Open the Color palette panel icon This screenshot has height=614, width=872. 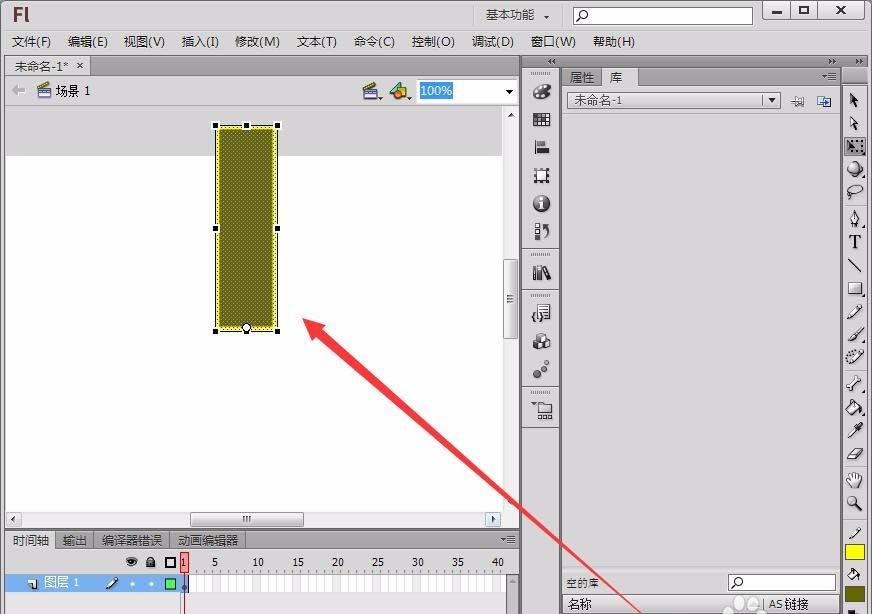coord(541,92)
